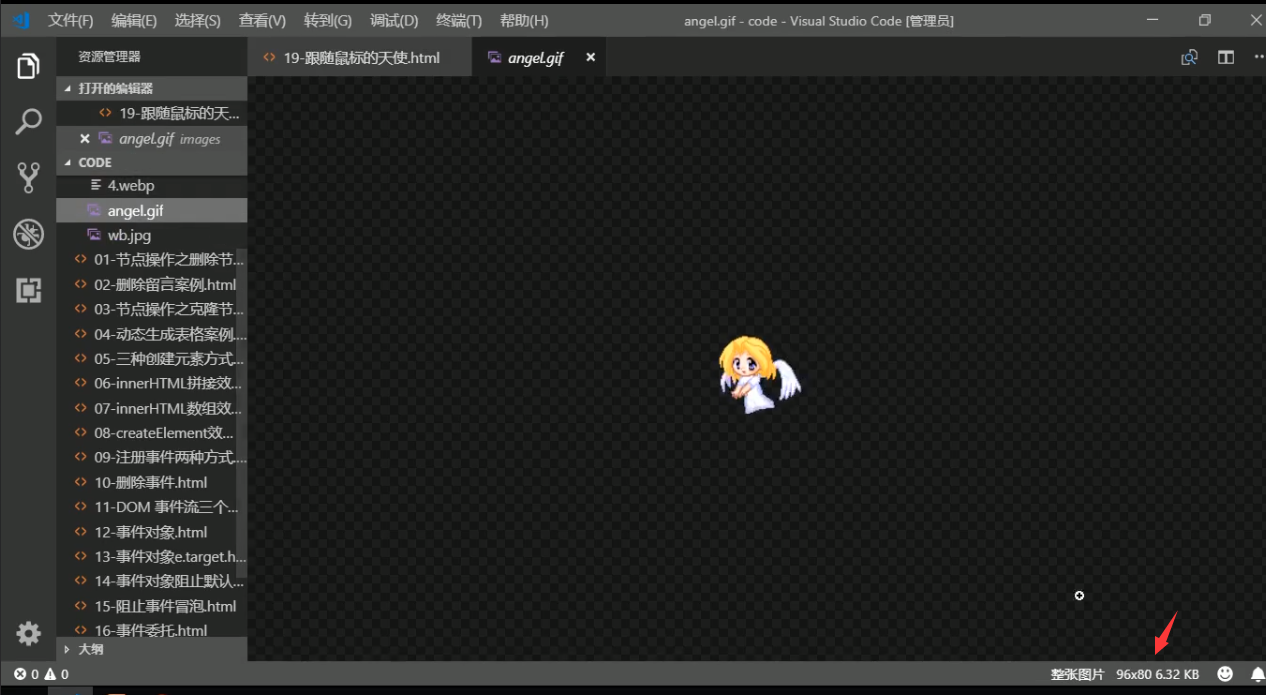Open the Extensions view
Screen dimensions: 1266x695
[28, 291]
